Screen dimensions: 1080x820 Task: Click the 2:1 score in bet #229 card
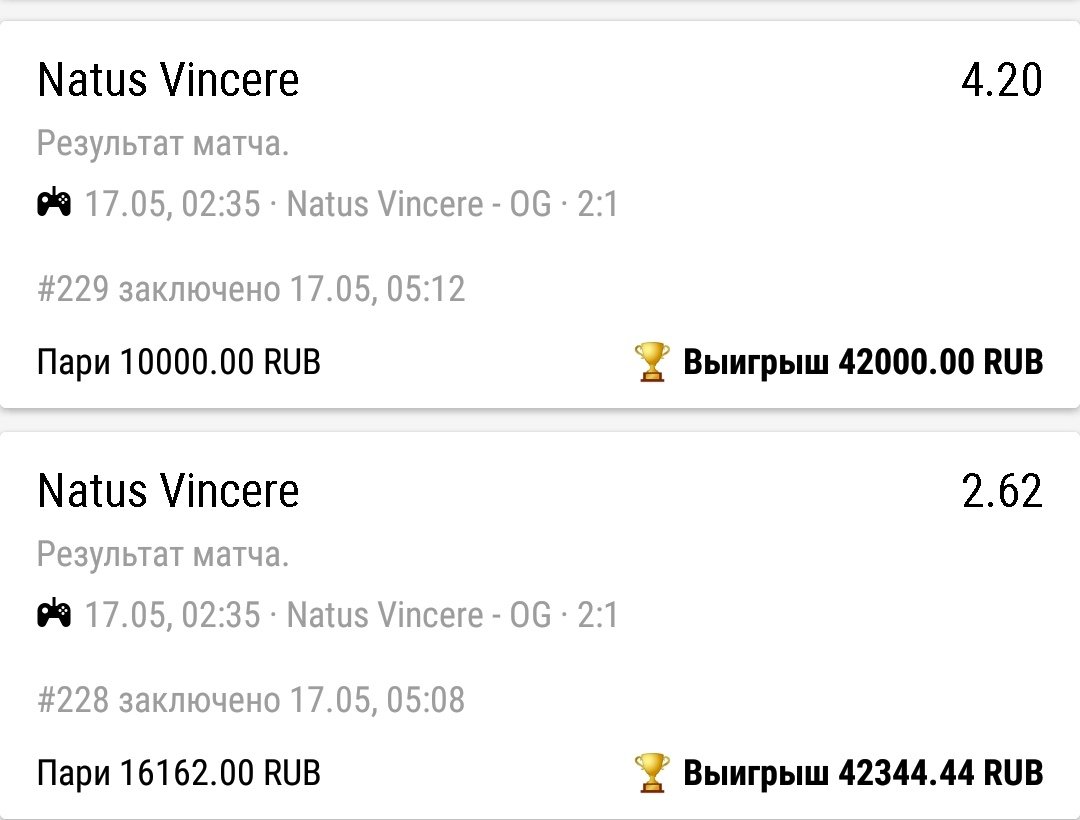click(x=597, y=205)
